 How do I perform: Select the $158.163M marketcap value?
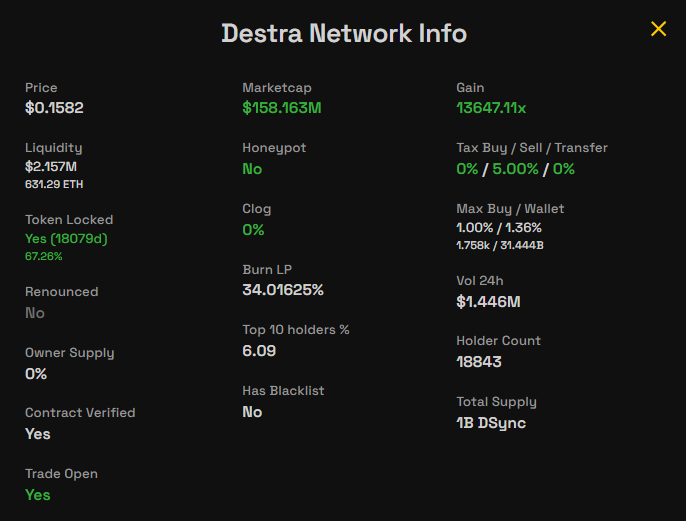(x=282, y=108)
